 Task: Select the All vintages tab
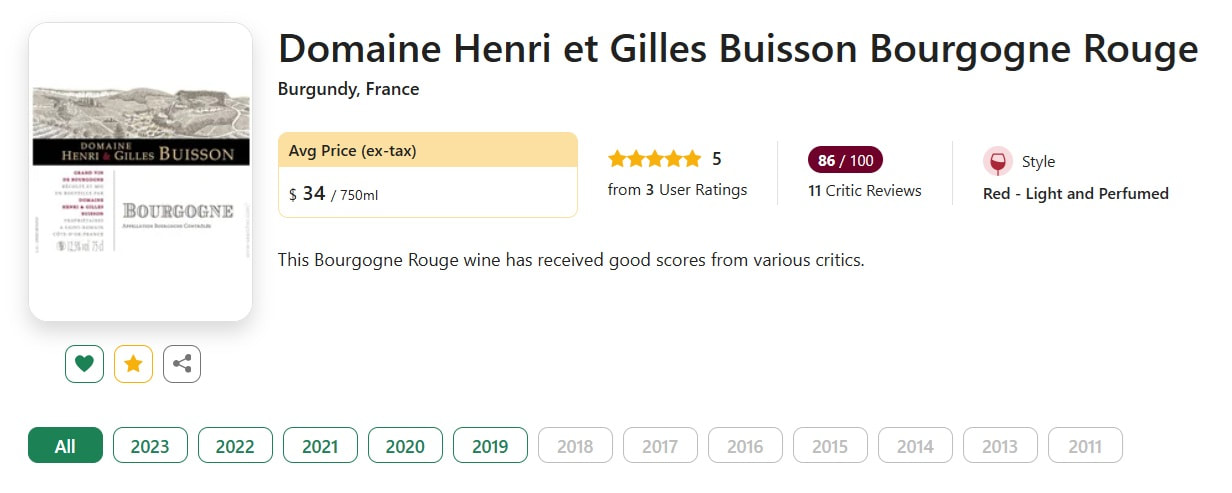pyautogui.click(x=65, y=446)
